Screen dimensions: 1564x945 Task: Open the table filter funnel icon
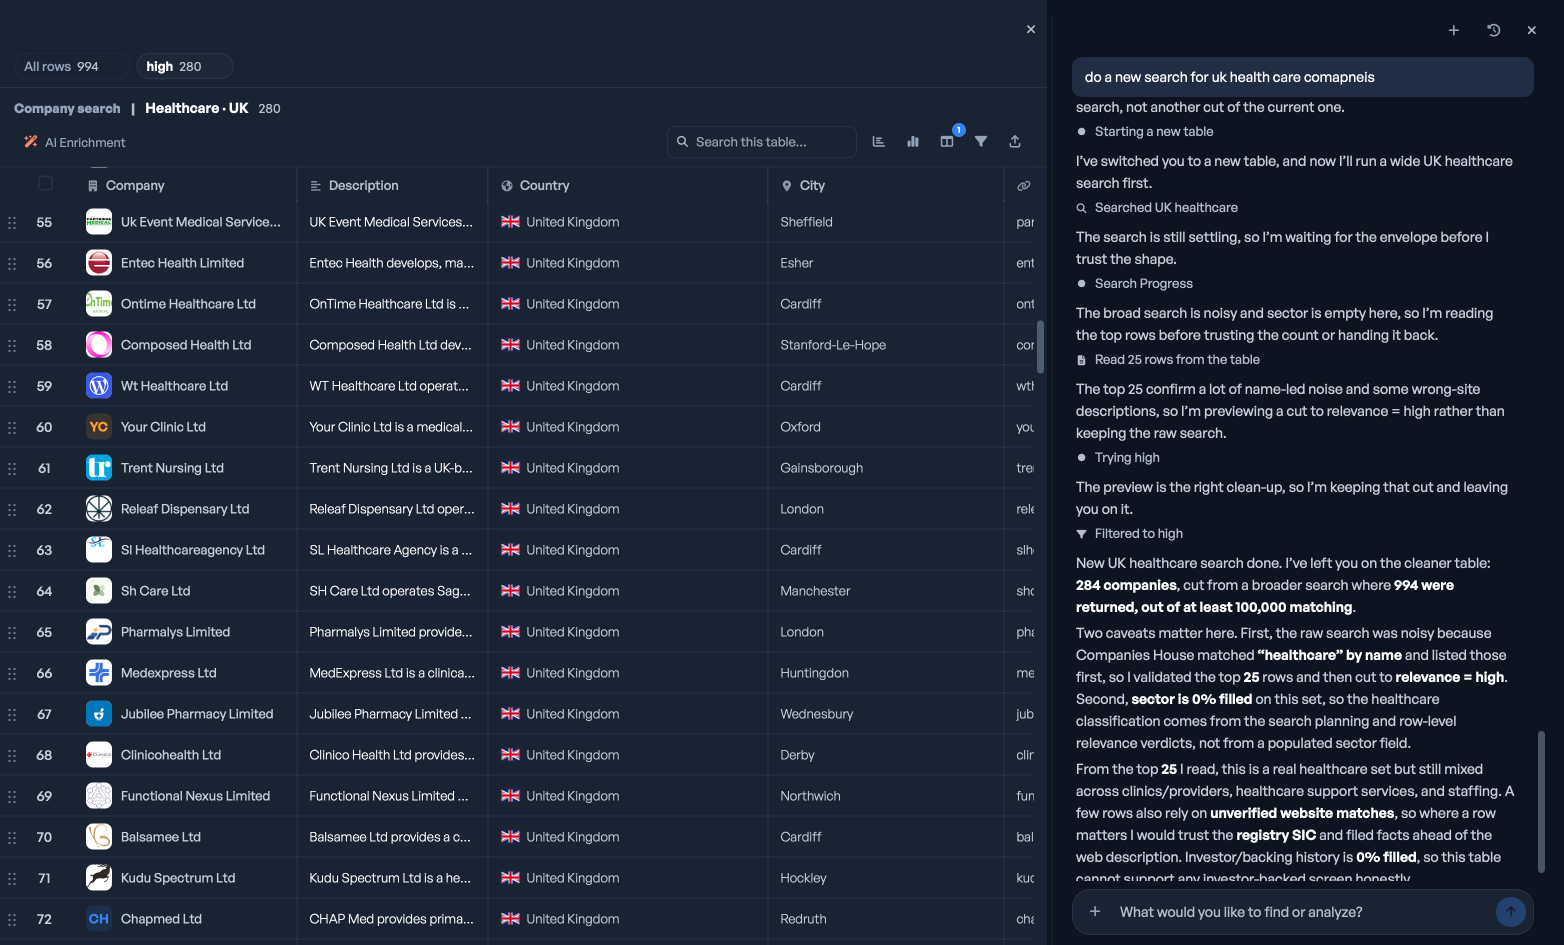[981, 142]
